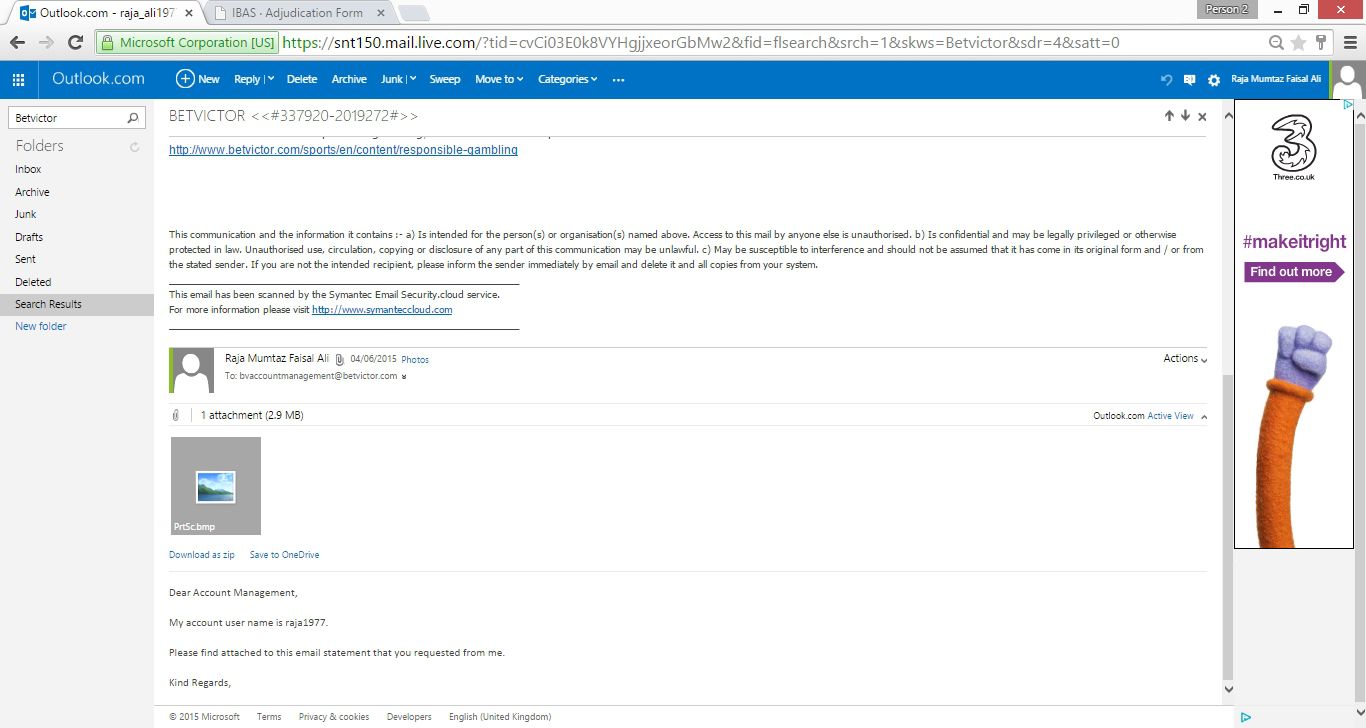
Task: Click the Active View link
Action: click(1170, 416)
